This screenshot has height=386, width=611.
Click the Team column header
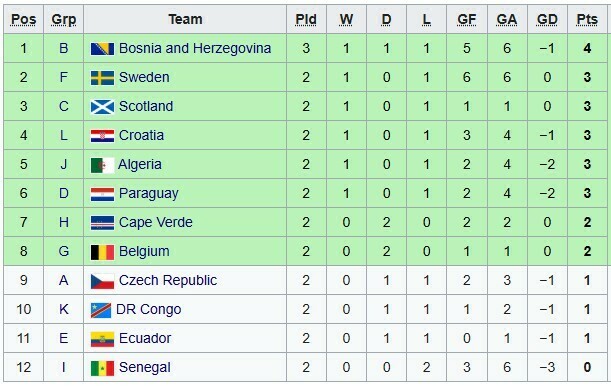[185, 19]
